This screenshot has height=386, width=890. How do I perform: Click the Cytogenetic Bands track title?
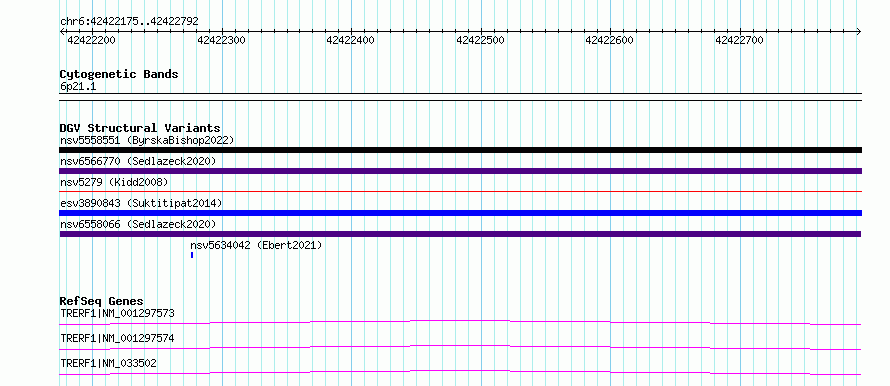coord(119,74)
